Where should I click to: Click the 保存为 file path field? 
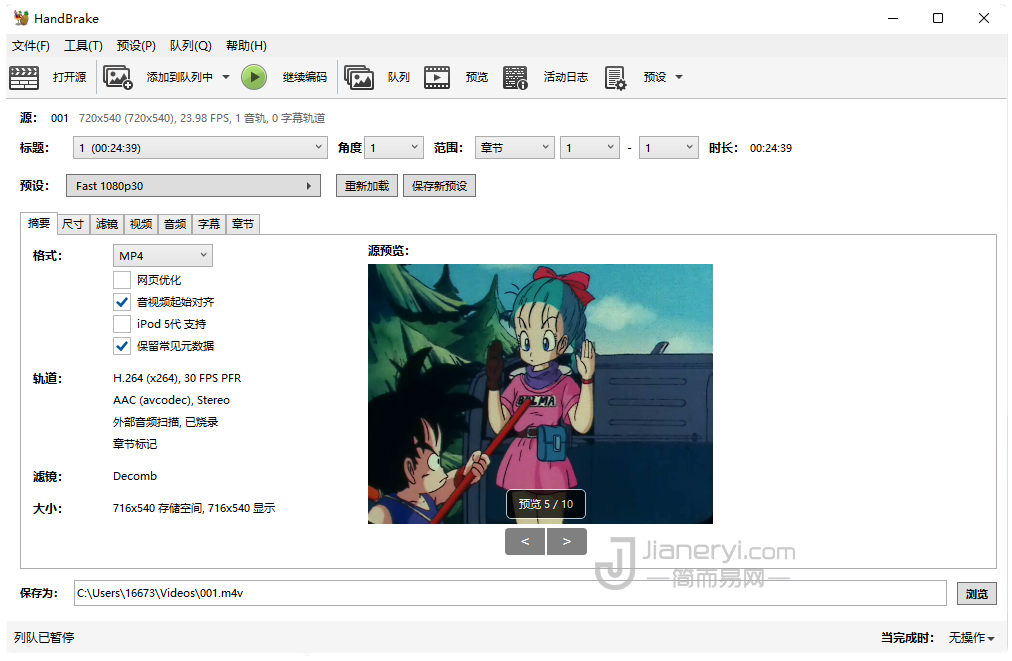[510, 593]
